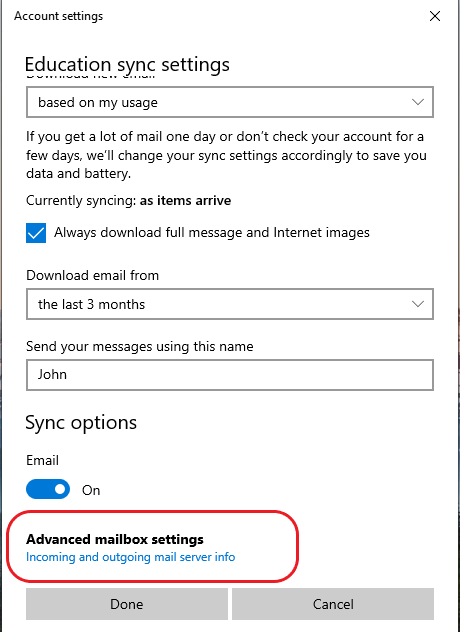Click the "Send your messages using this name" label
Screen dimensions: 460x632
[139, 347]
